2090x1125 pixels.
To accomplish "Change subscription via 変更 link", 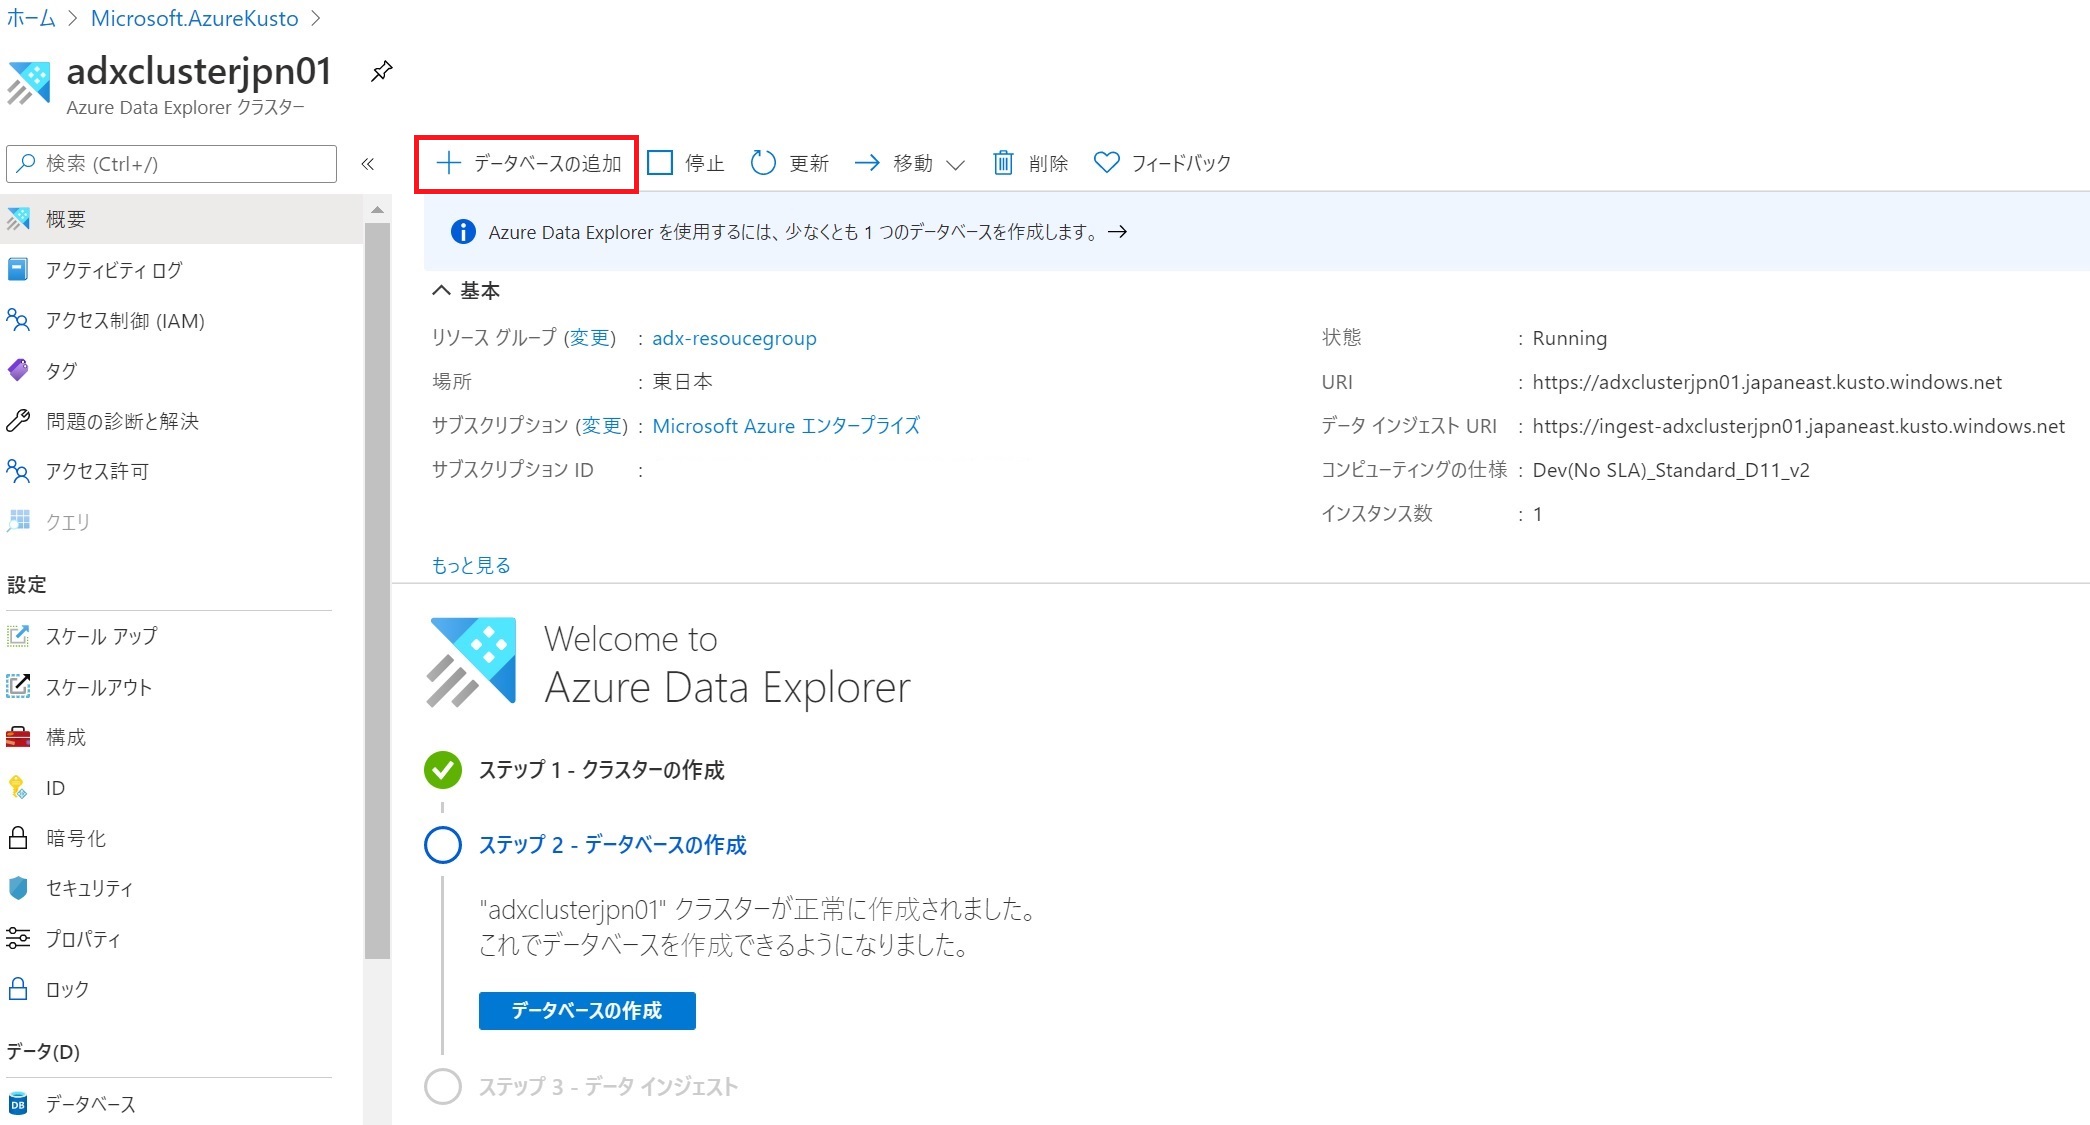I will [x=602, y=426].
